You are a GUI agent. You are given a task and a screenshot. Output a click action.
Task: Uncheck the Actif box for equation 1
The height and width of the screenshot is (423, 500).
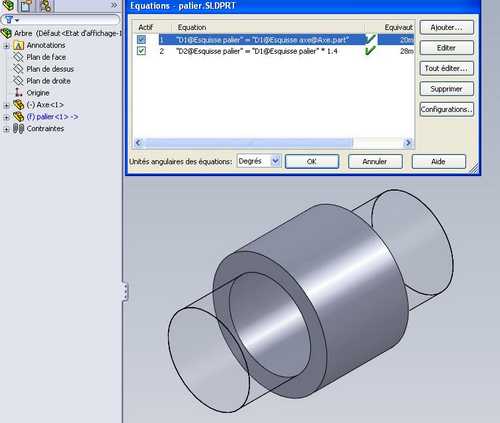(141, 40)
